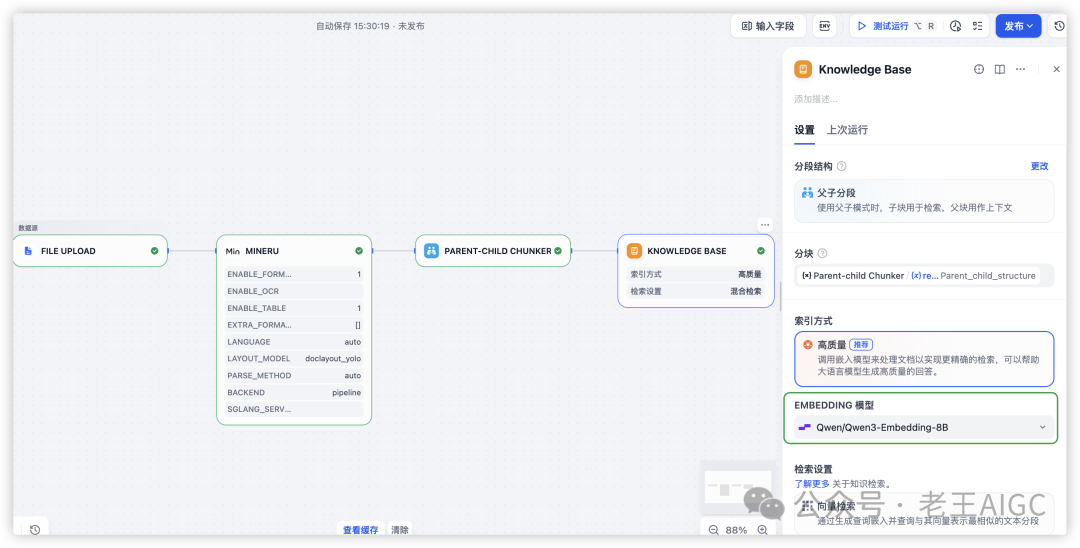The width and height of the screenshot is (1080, 548).
Task: Open the ENV environment variables button
Action: point(824,26)
